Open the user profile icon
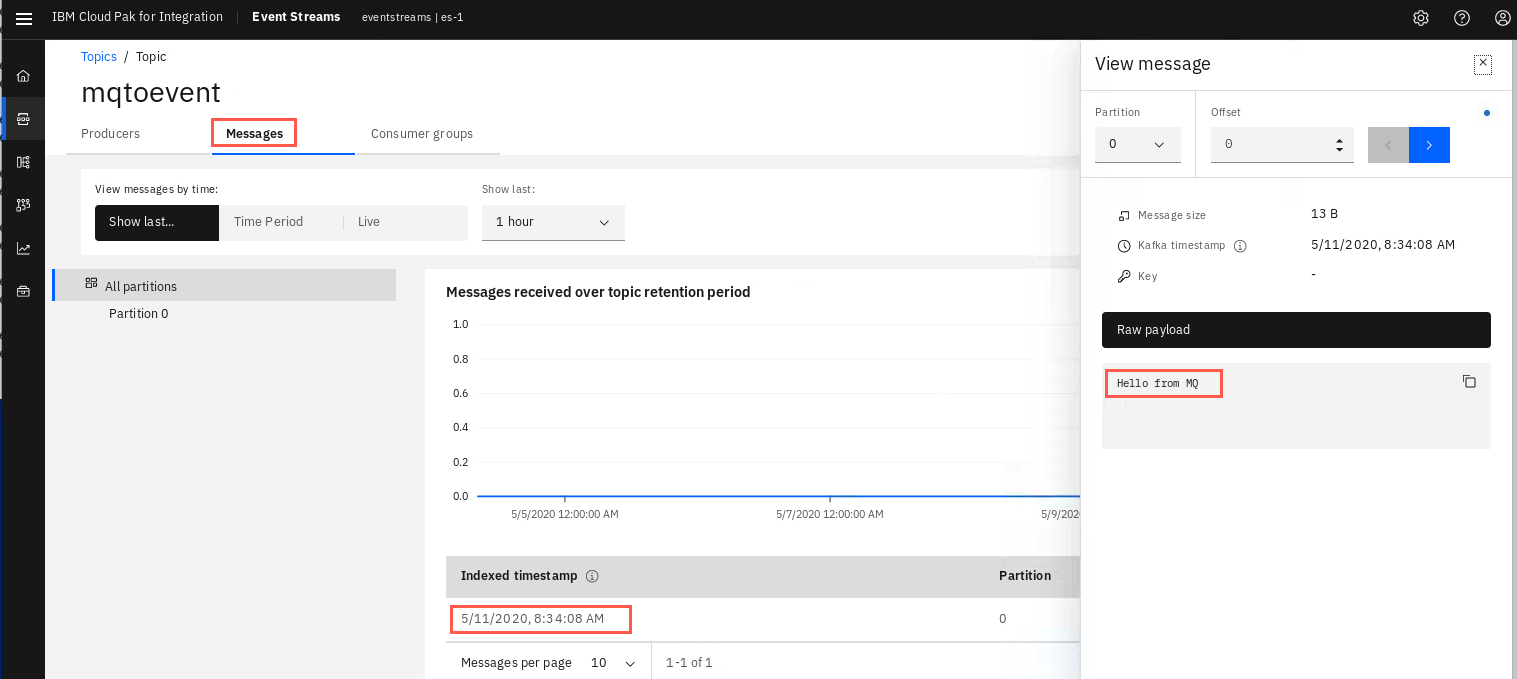The width and height of the screenshot is (1517, 679). [x=1502, y=18]
